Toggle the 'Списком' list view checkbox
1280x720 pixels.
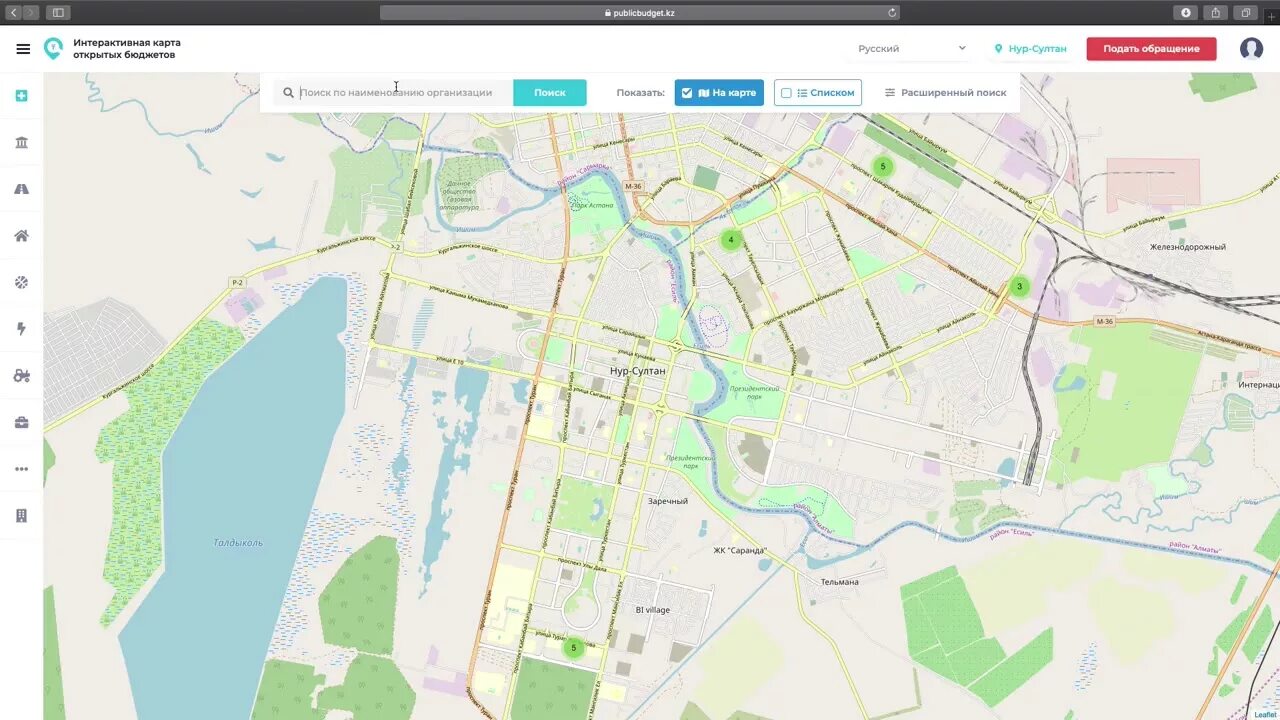[x=786, y=93]
